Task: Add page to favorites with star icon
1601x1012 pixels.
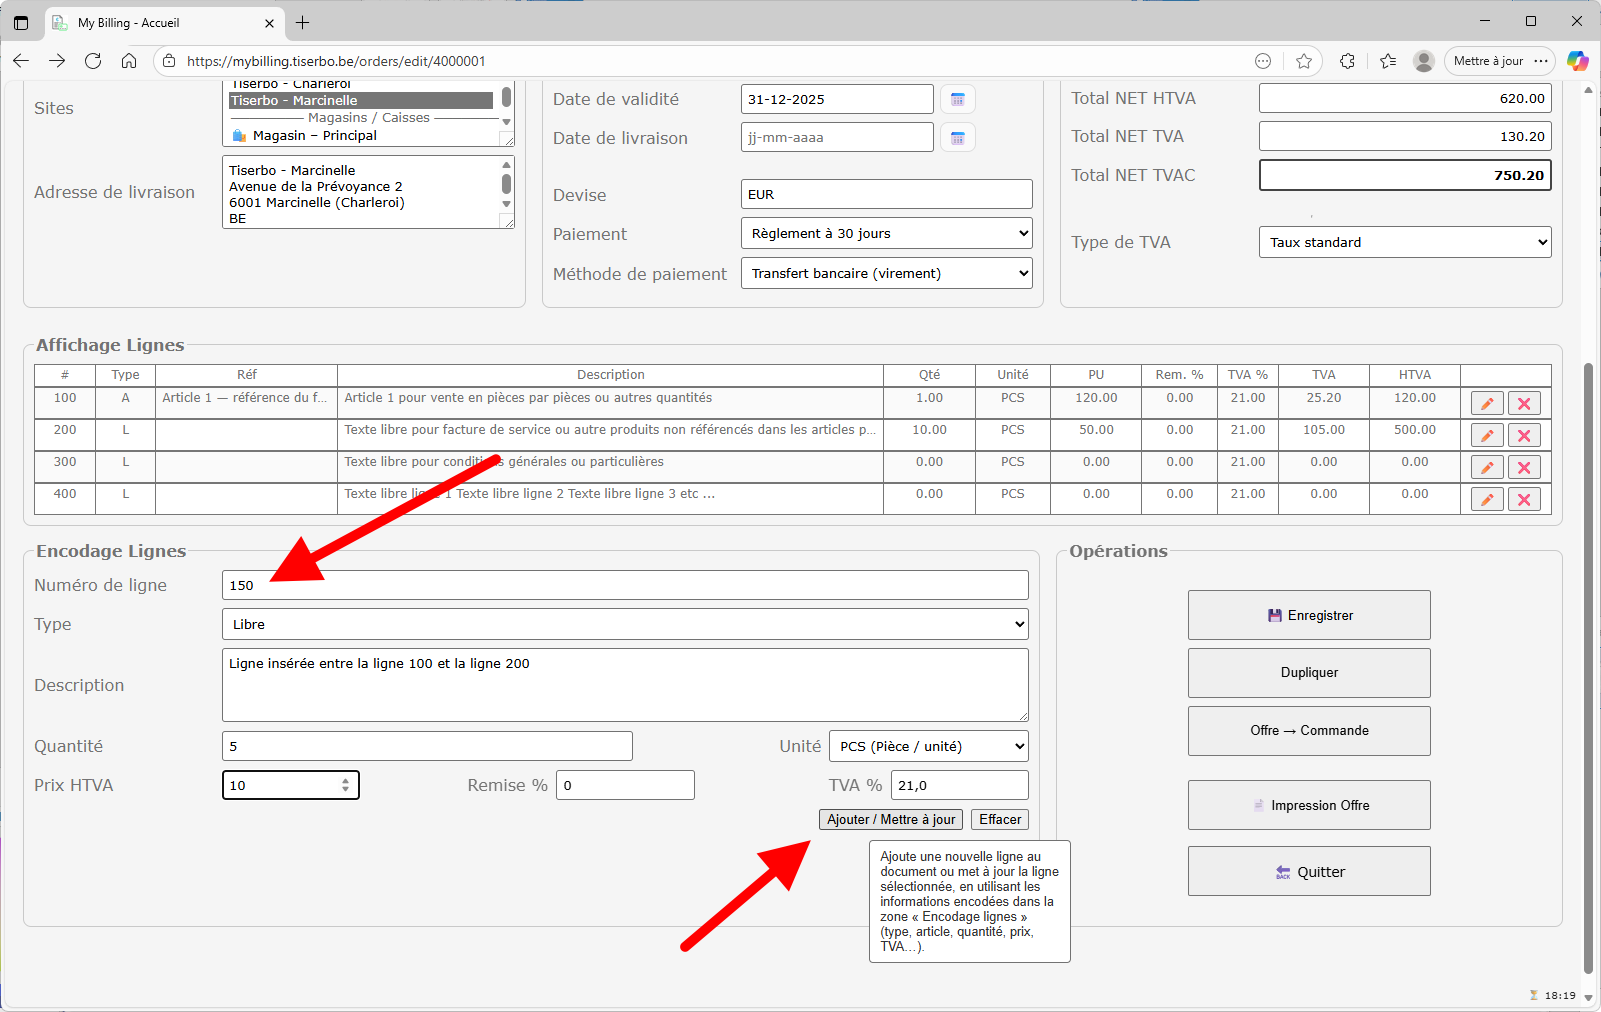Action: (1304, 61)
